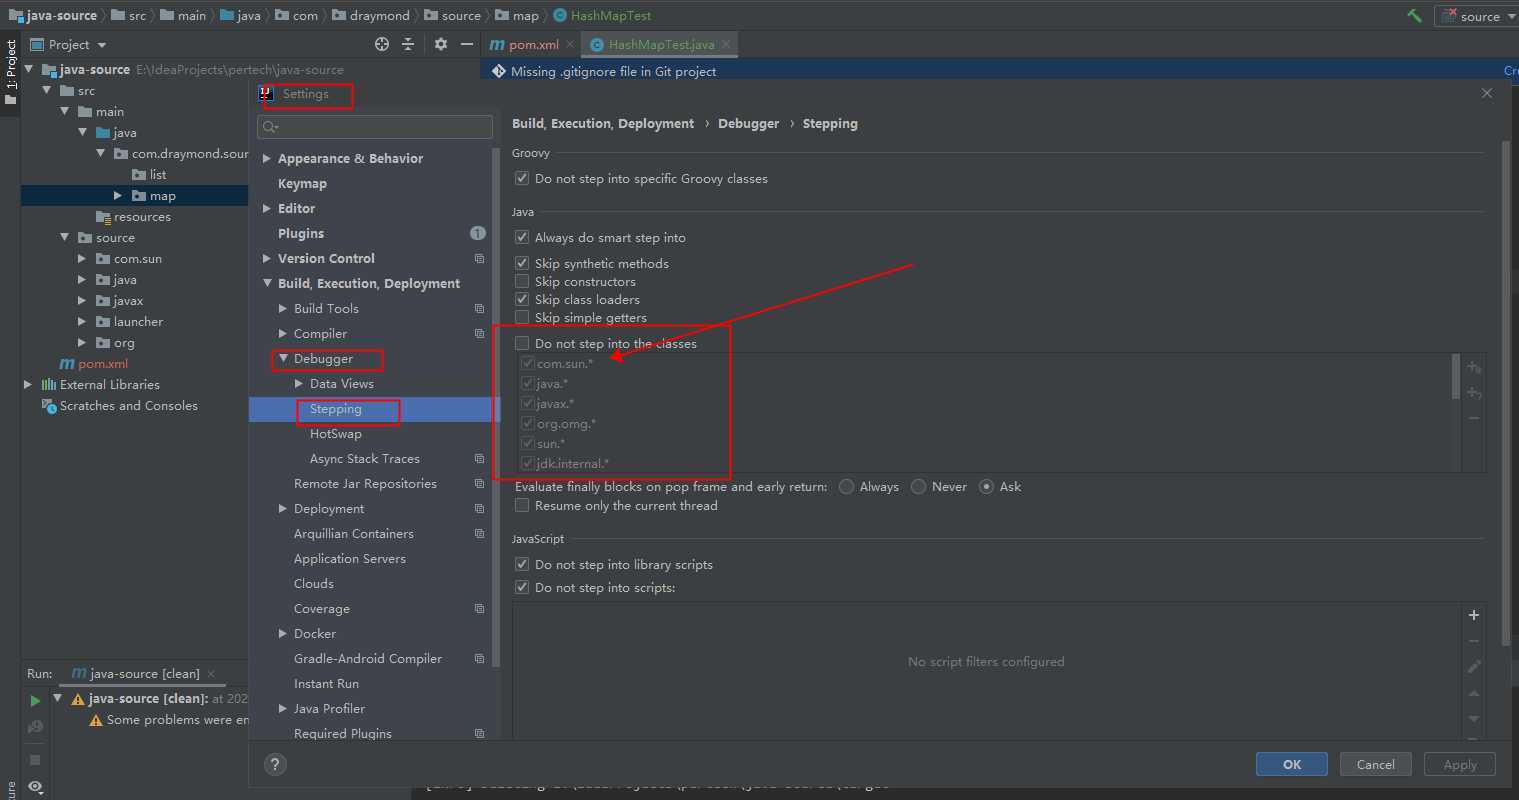Screen dimensions: 1519x800
Task: Click the collapse all icon in Project panel
Action: coord(408,44)
